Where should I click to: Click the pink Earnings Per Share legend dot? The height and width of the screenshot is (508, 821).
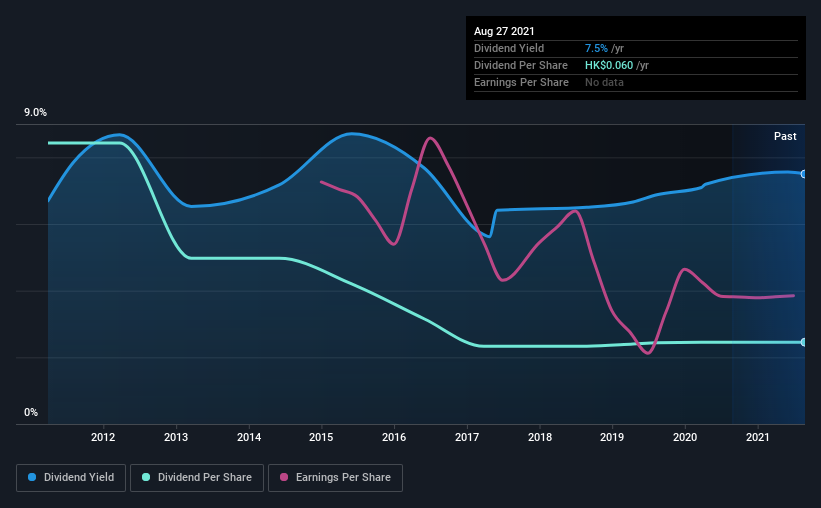(x=284, y=477)
